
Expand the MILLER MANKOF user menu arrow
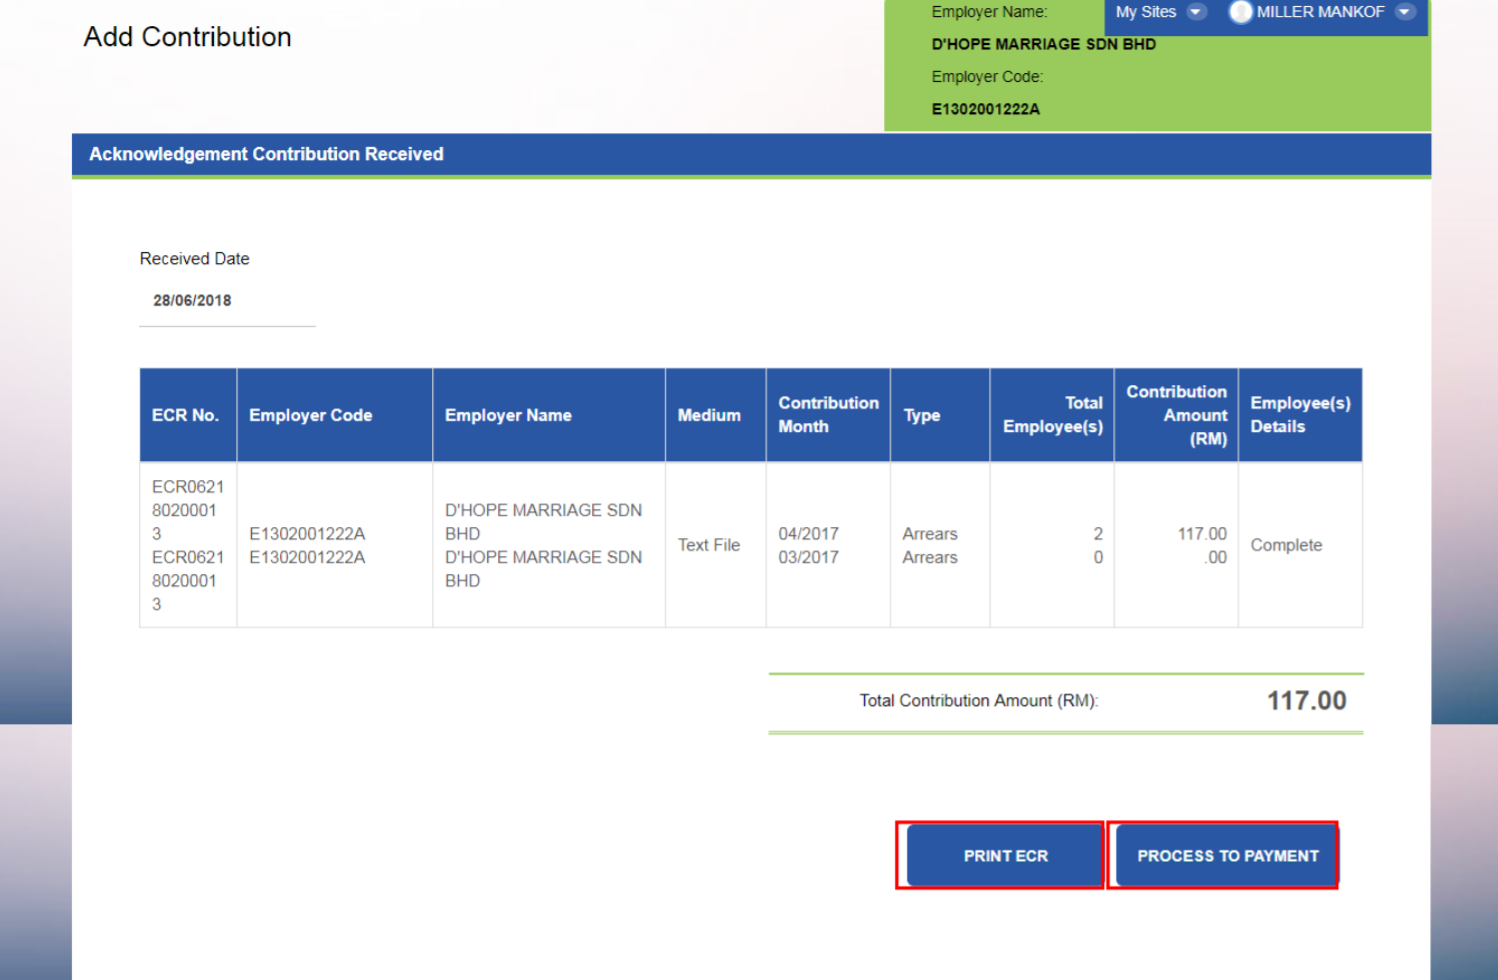[1405, 12]
